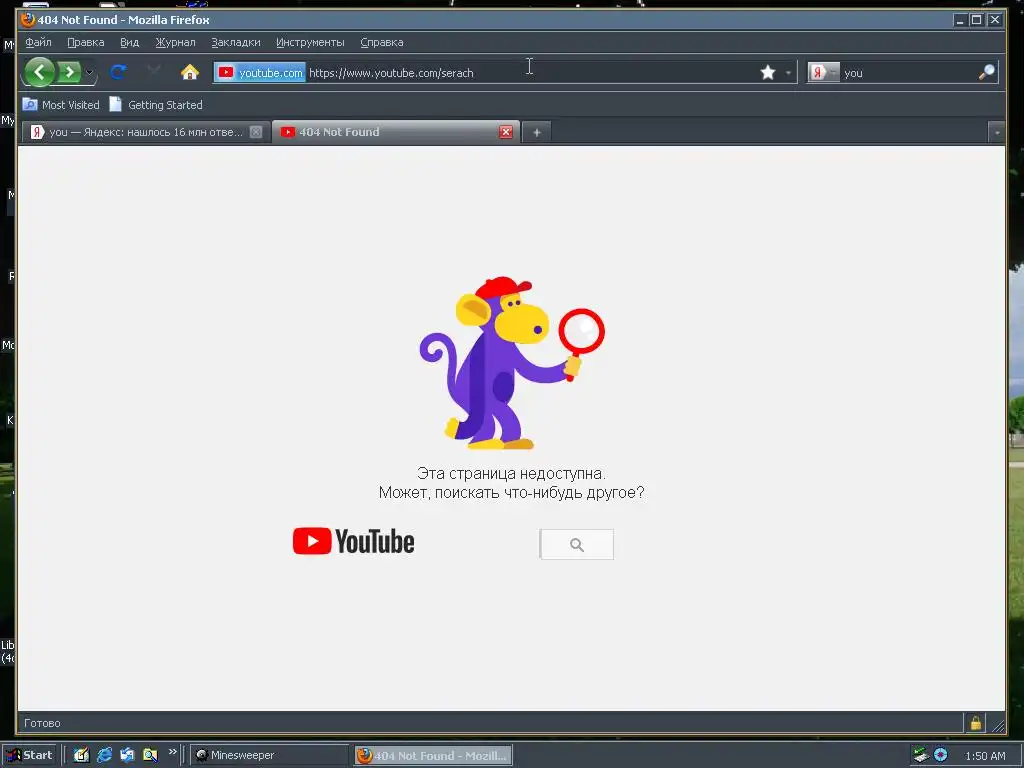Open the Вид menu
Viewport: 1024px width, 768px height.
pos(129,42)
